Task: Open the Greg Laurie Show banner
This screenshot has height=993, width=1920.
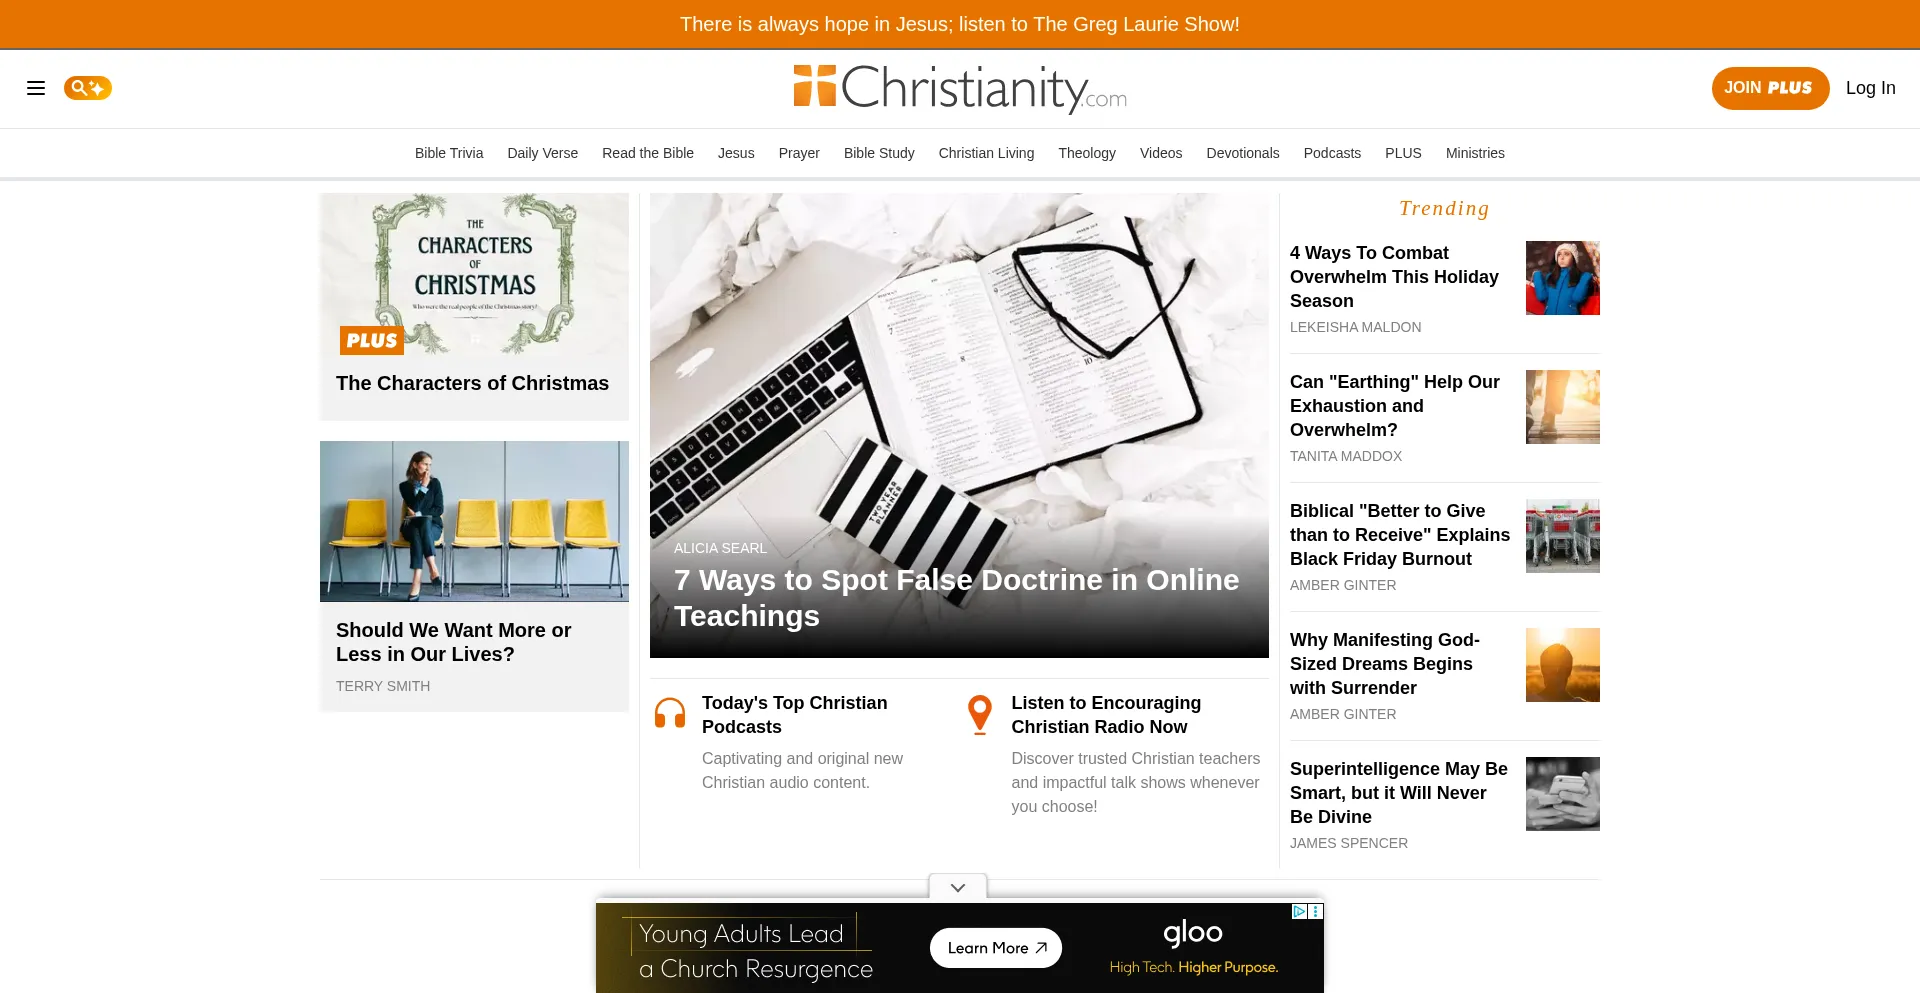Action: [960, 24]
